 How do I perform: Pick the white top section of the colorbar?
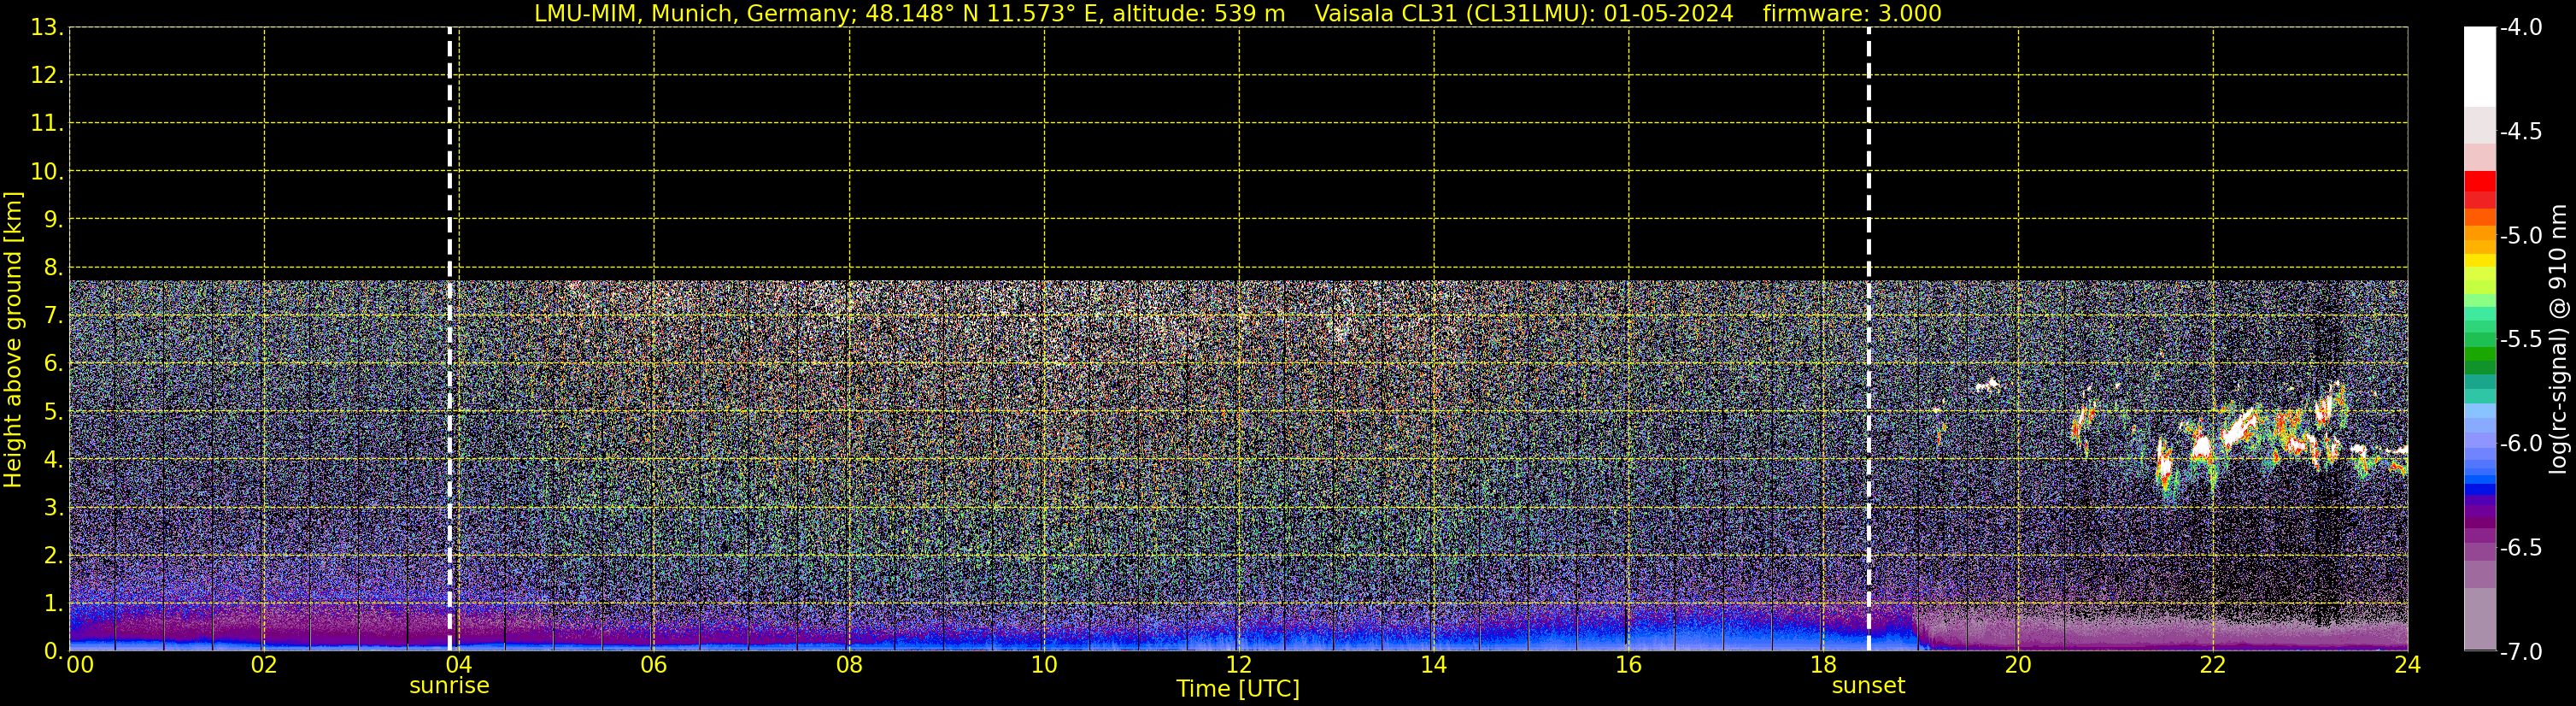click(2479, 65)
